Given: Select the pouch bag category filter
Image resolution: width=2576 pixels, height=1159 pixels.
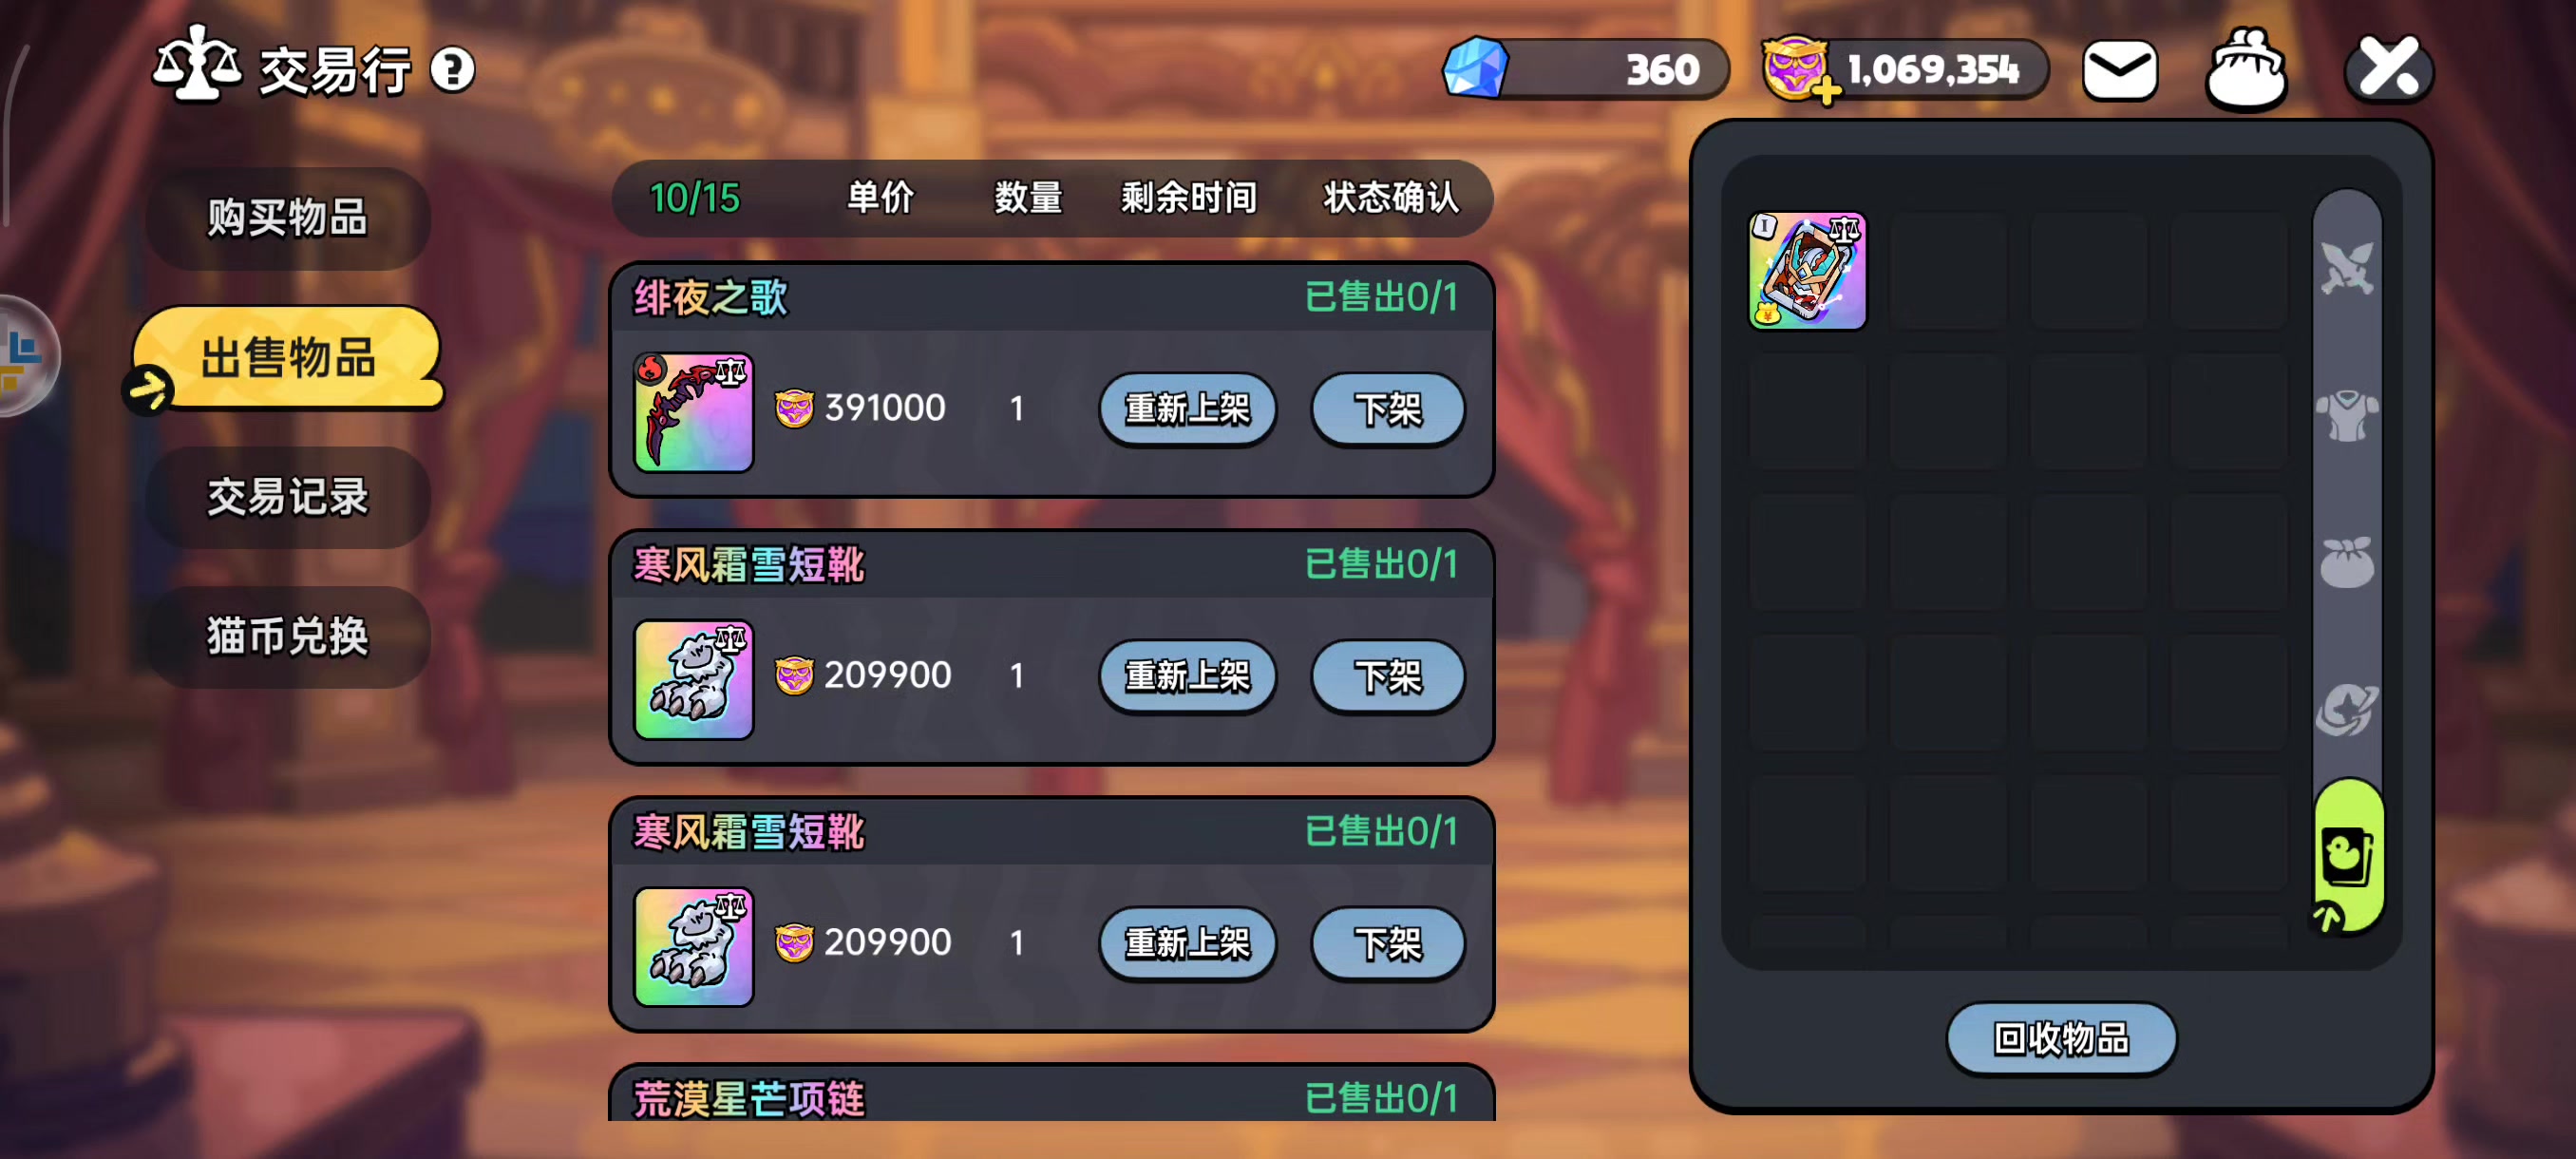Looking at the screenshot, I should pos(2346,562).
